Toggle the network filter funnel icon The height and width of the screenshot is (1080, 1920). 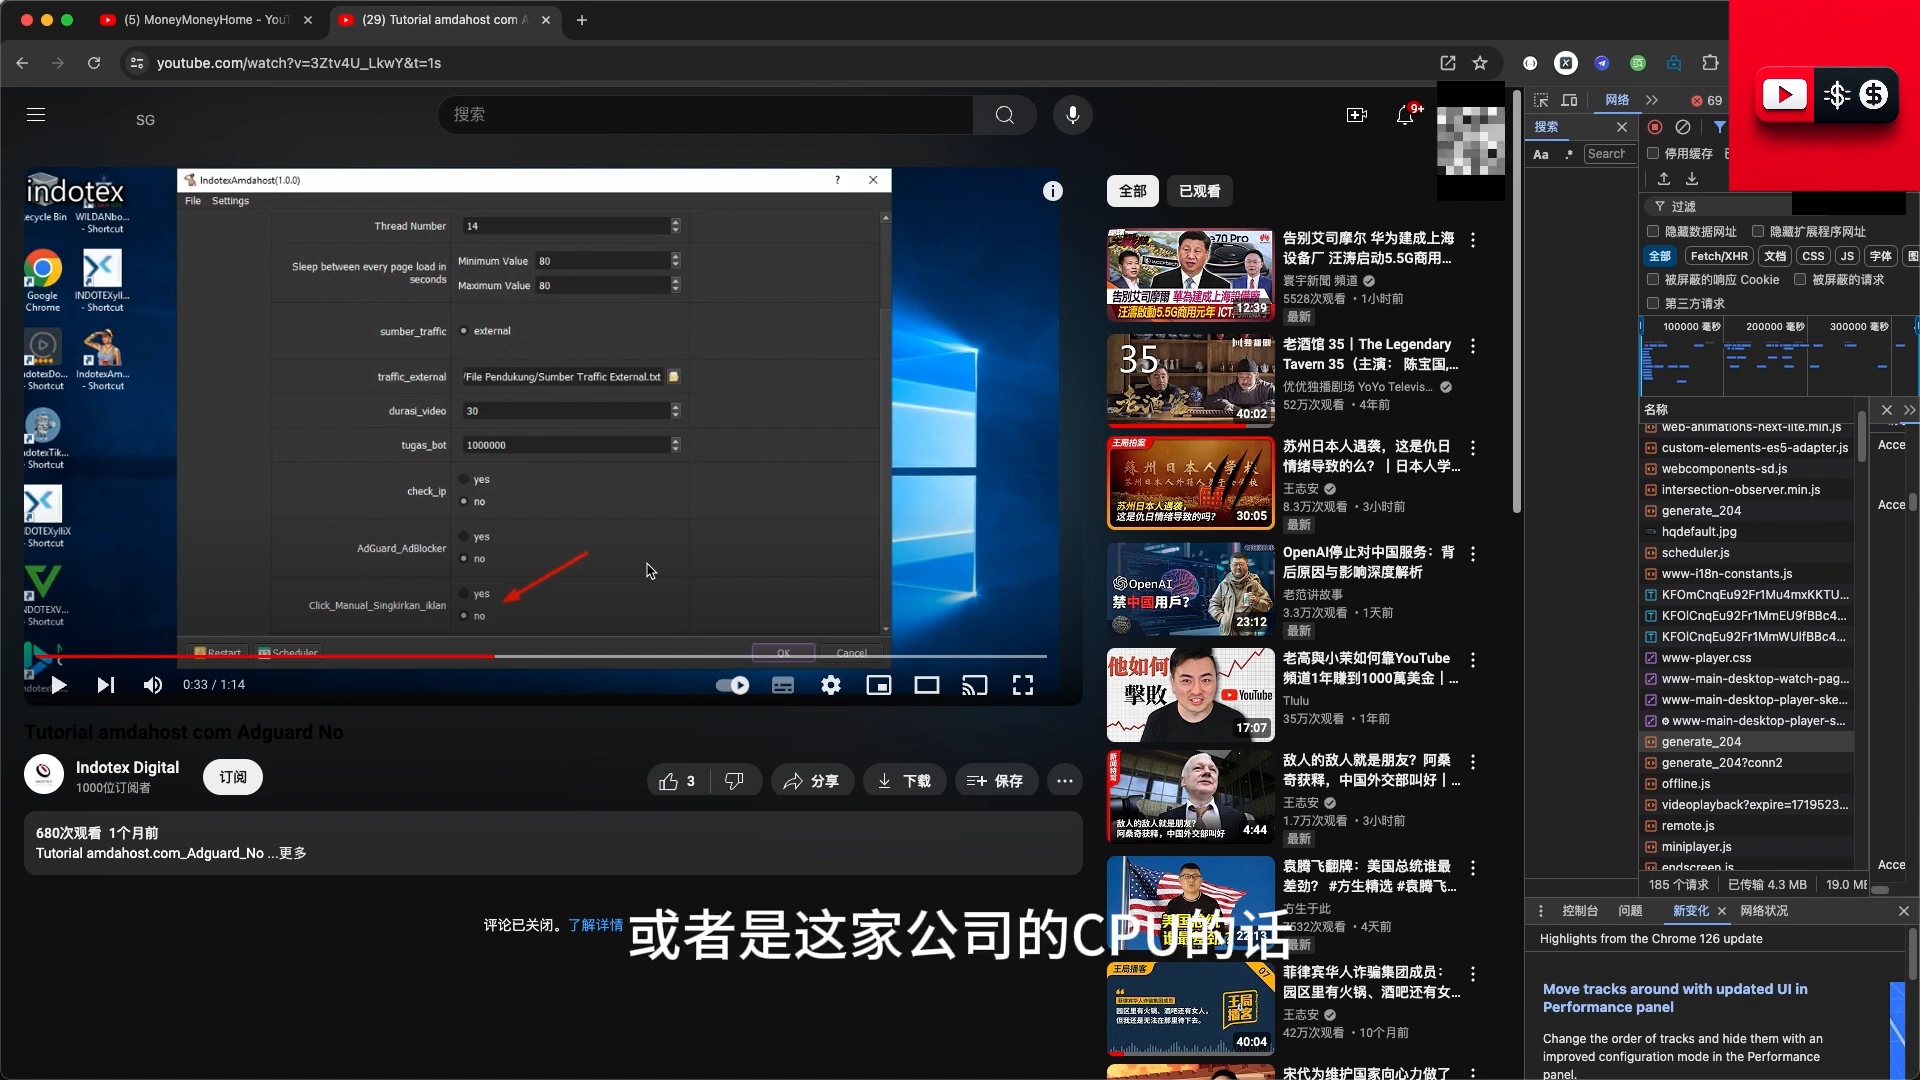pos(1719,127)
